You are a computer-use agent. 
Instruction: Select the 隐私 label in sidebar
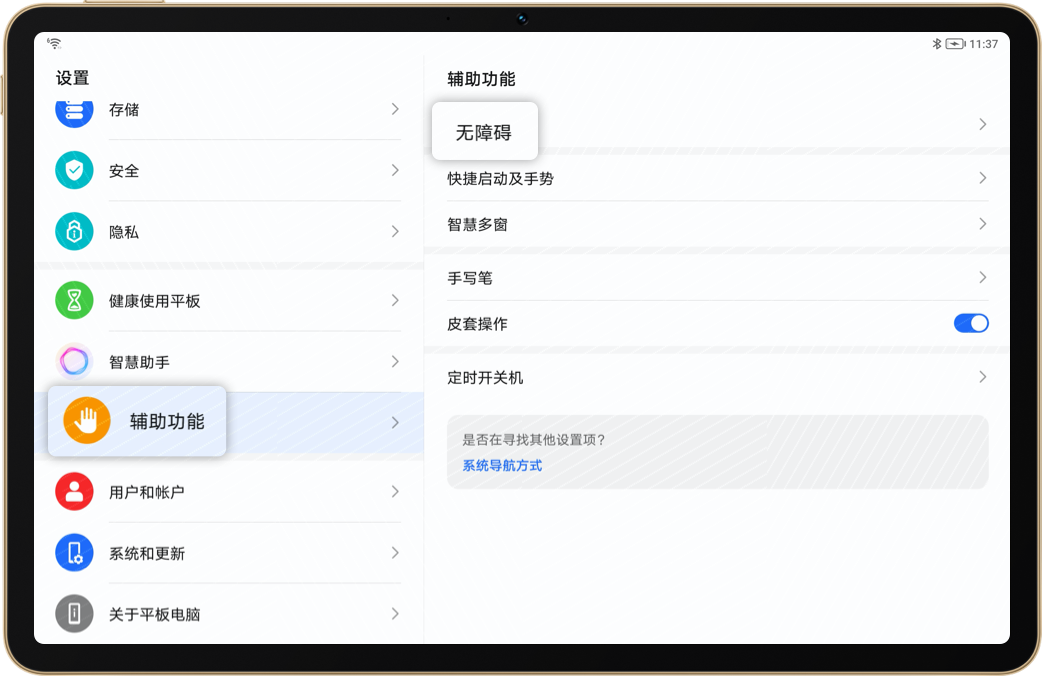[124, 232]
